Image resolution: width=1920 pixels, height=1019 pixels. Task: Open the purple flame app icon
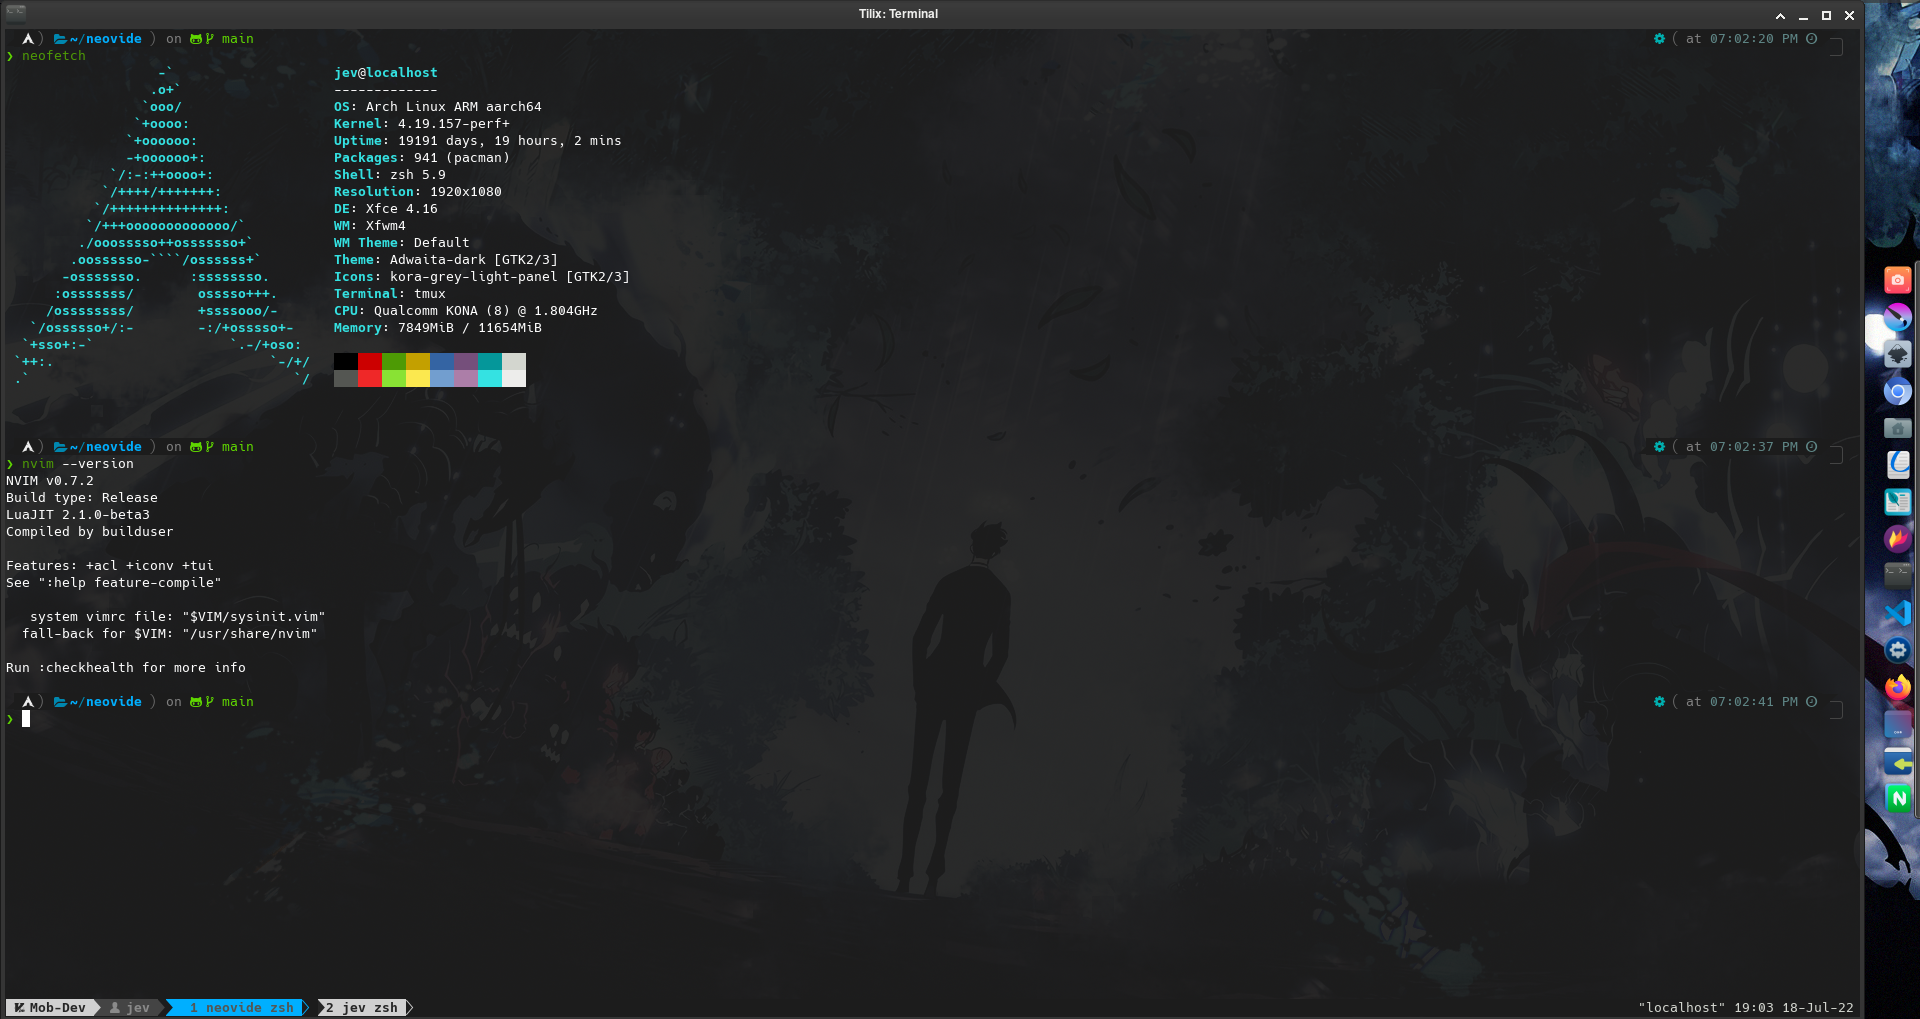click(1897, 539)
